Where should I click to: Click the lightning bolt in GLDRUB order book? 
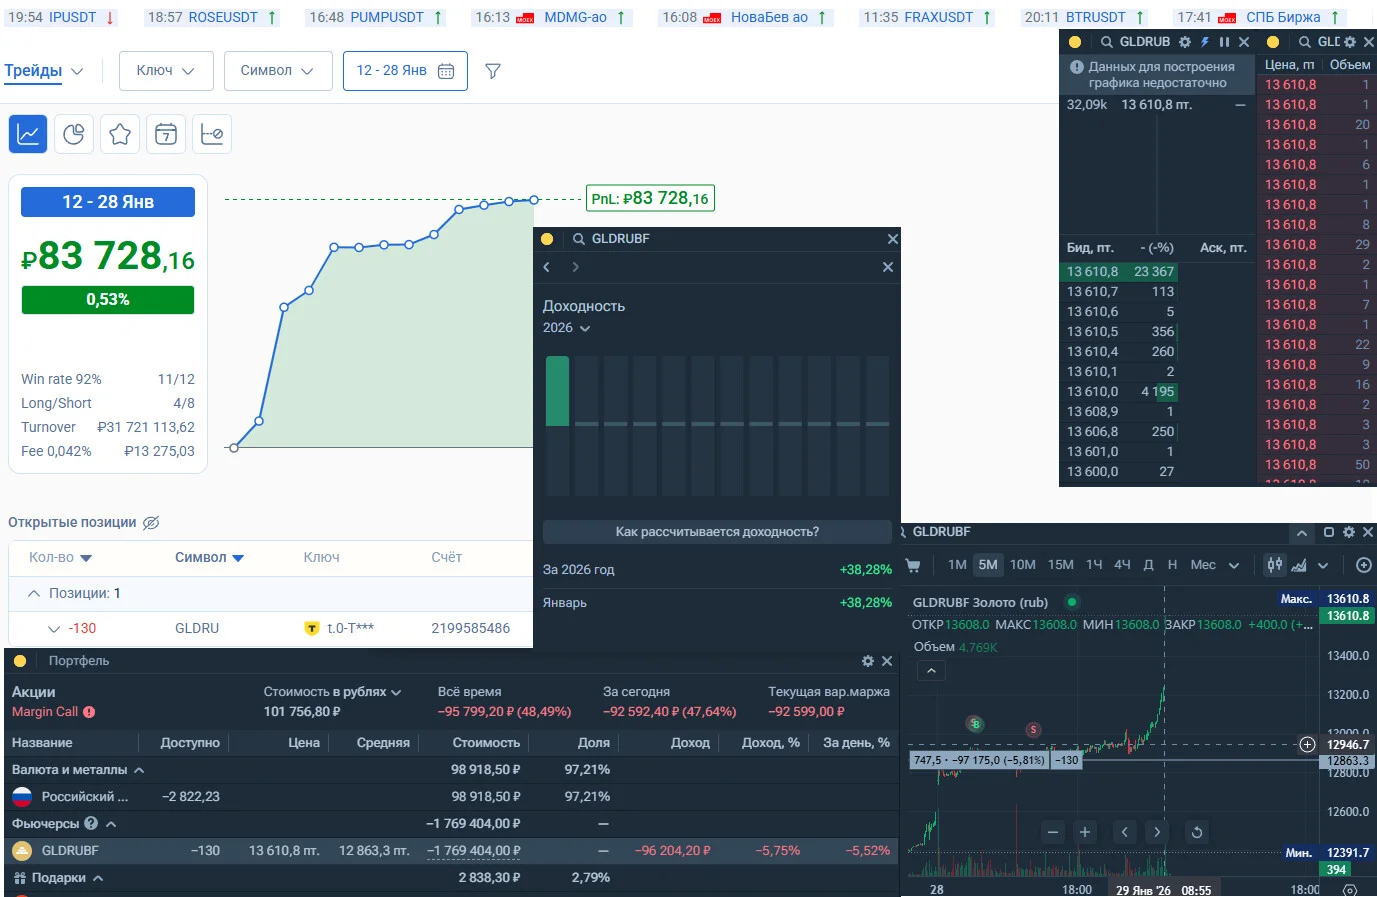(x=1205, y=42)
